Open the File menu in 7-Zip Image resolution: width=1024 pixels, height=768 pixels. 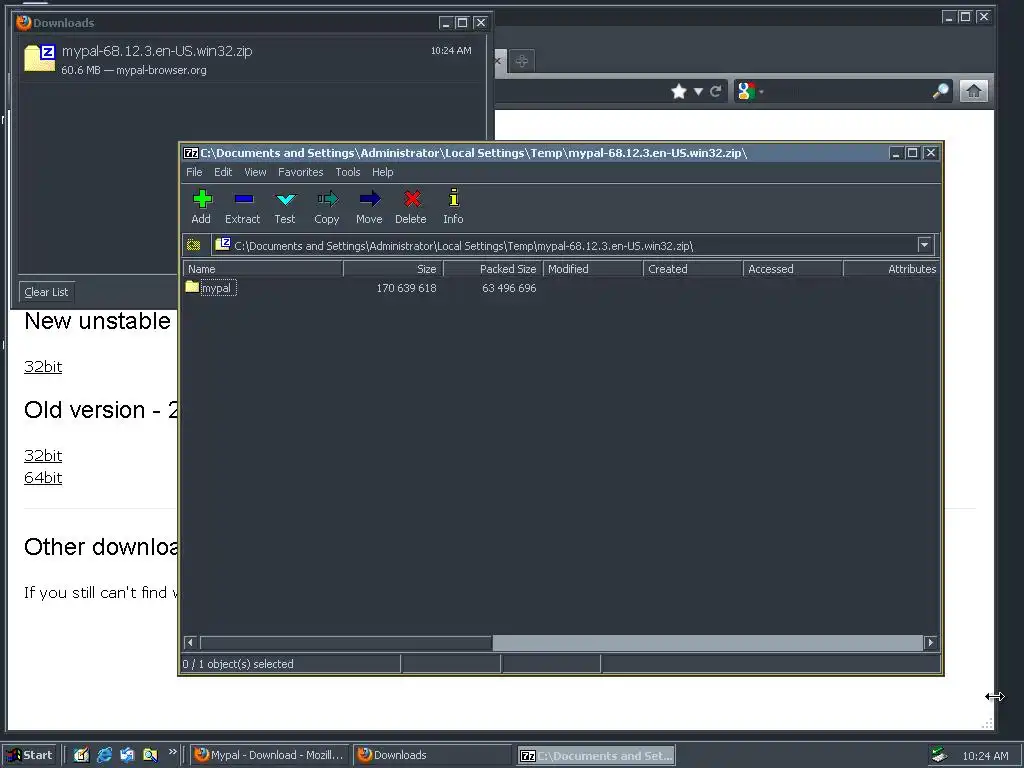click(x=194, y=172)
